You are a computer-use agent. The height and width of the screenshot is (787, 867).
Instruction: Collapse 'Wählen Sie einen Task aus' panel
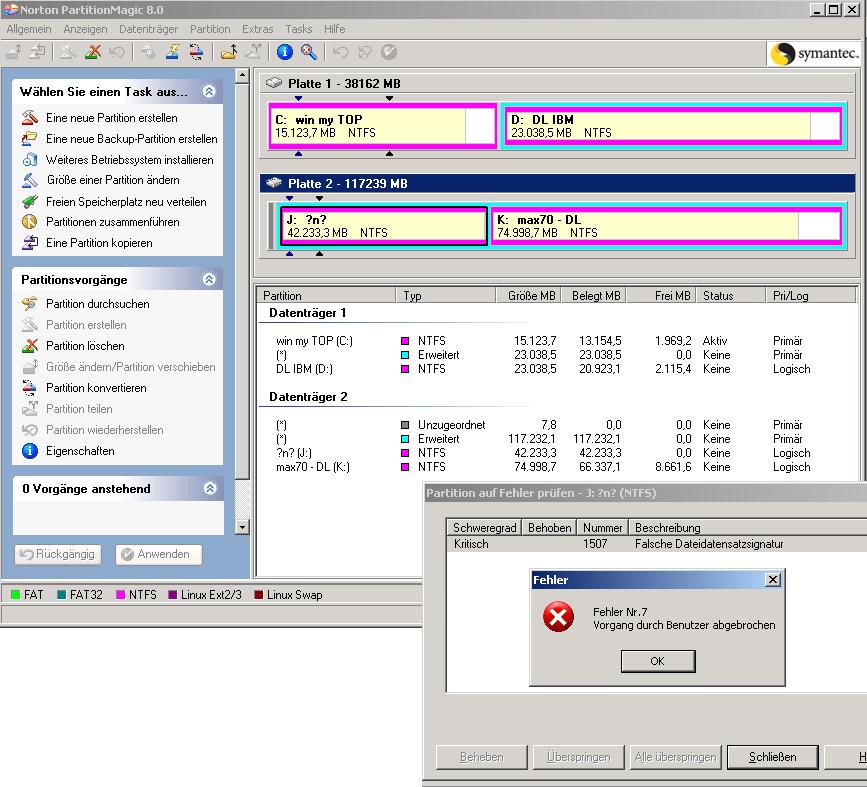point(209,91)
